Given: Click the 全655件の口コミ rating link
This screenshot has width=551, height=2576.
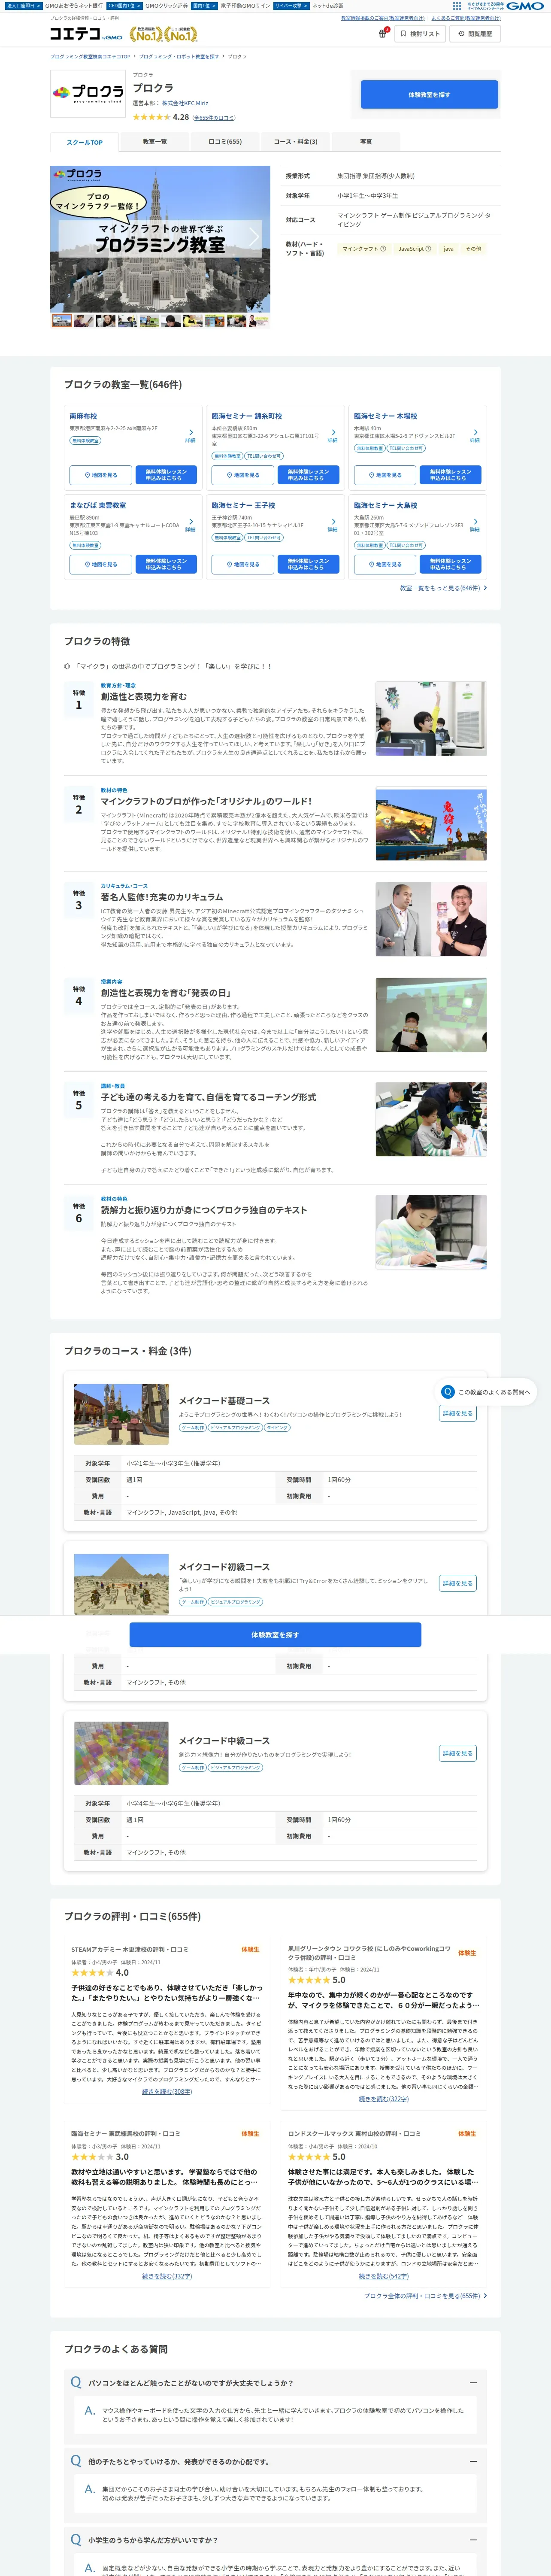Looking at the screenshot, I should (x=214, y=118).
